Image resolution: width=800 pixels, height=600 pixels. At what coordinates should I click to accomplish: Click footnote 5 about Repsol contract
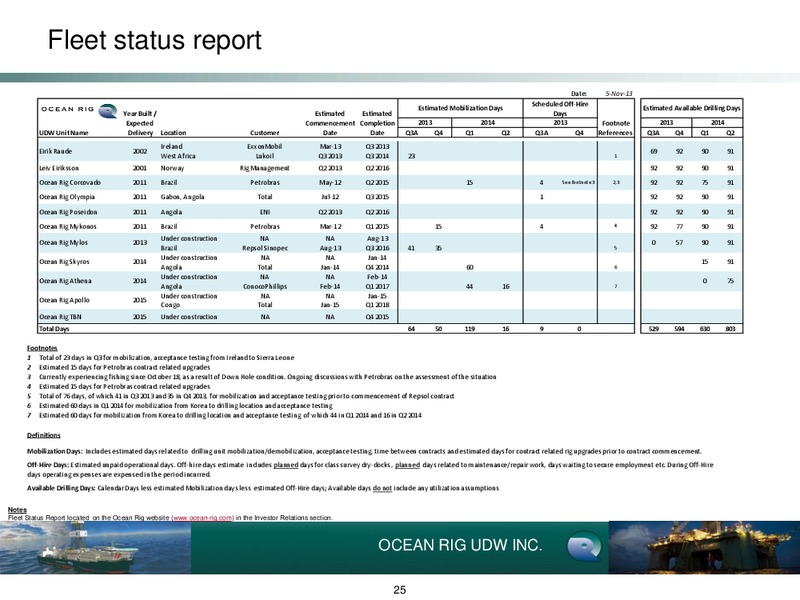tap(241, 396)
